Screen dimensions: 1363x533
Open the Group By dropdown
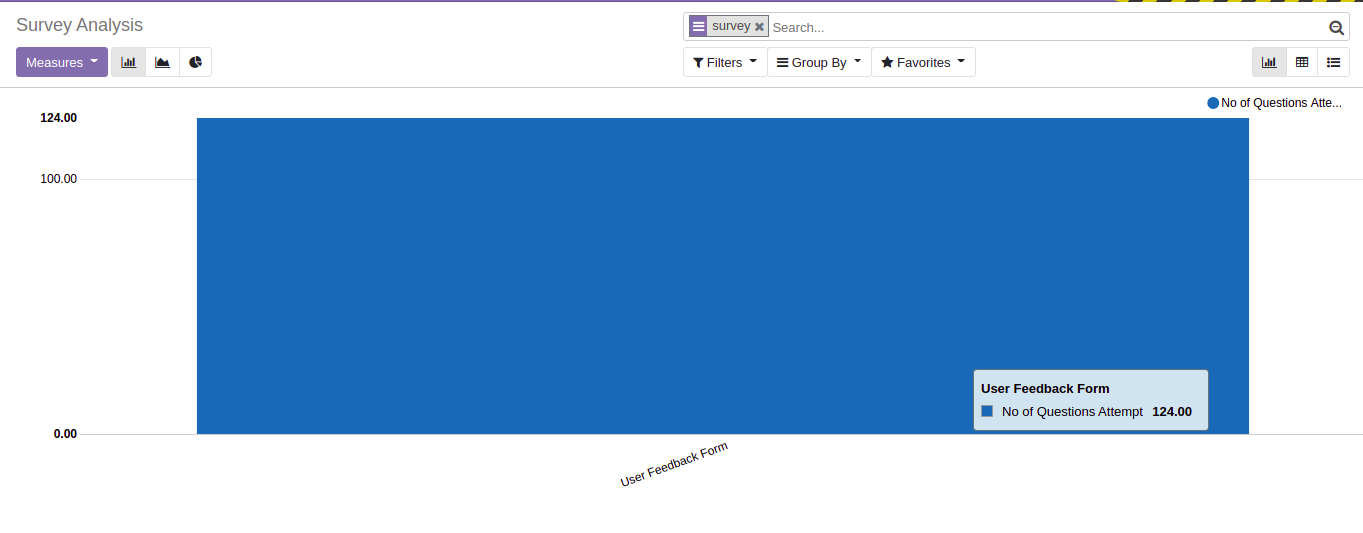pos(819,62)
